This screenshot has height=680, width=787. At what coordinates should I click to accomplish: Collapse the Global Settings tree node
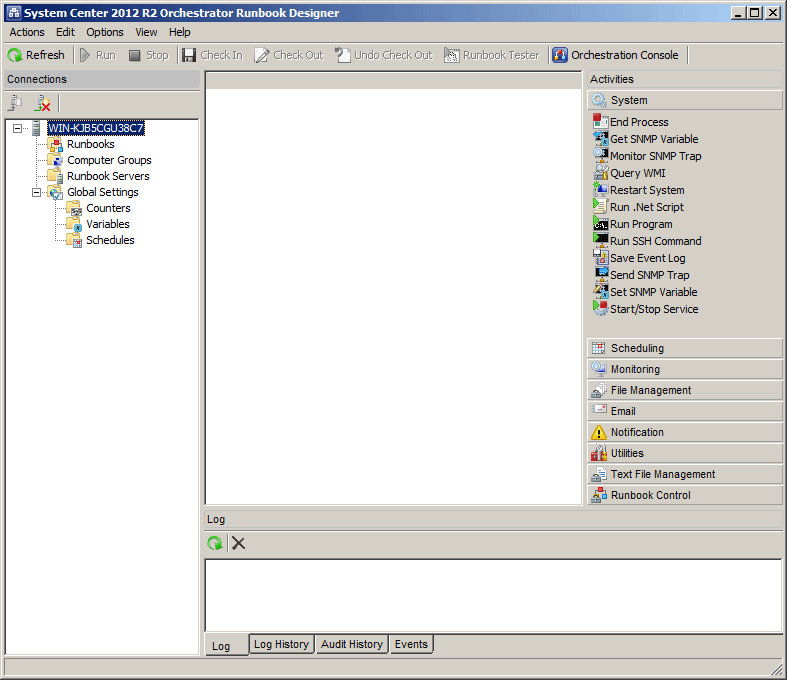point(36,192)
